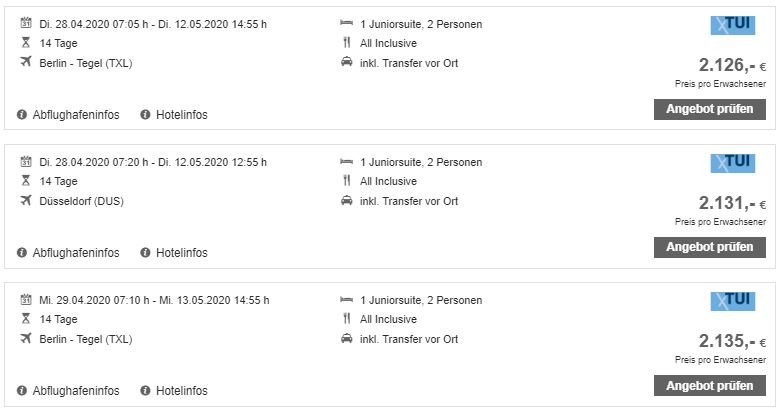Image resolution: width=783 pixels, height=413 pixels.
Task: Click the airplane icon next to Düsseldorf (DUS)
Action: tap(26, 200)
